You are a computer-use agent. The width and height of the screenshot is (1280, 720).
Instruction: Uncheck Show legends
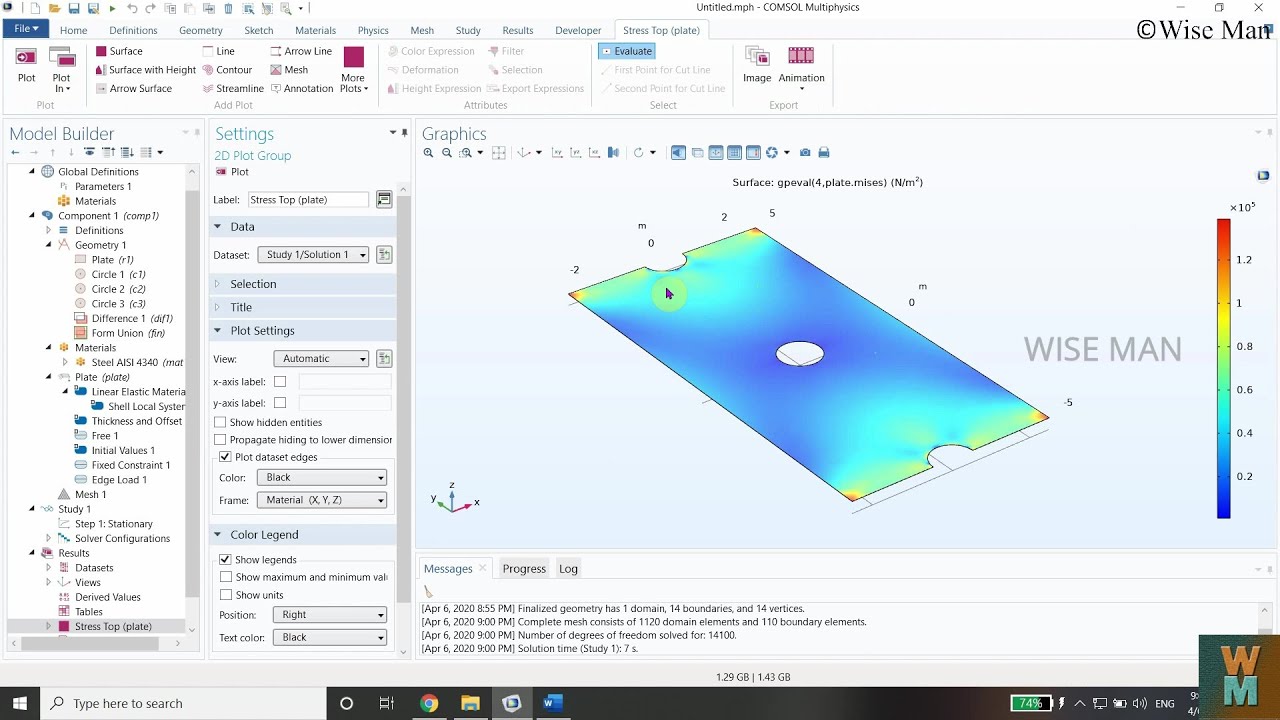click(x=225, y=560)
